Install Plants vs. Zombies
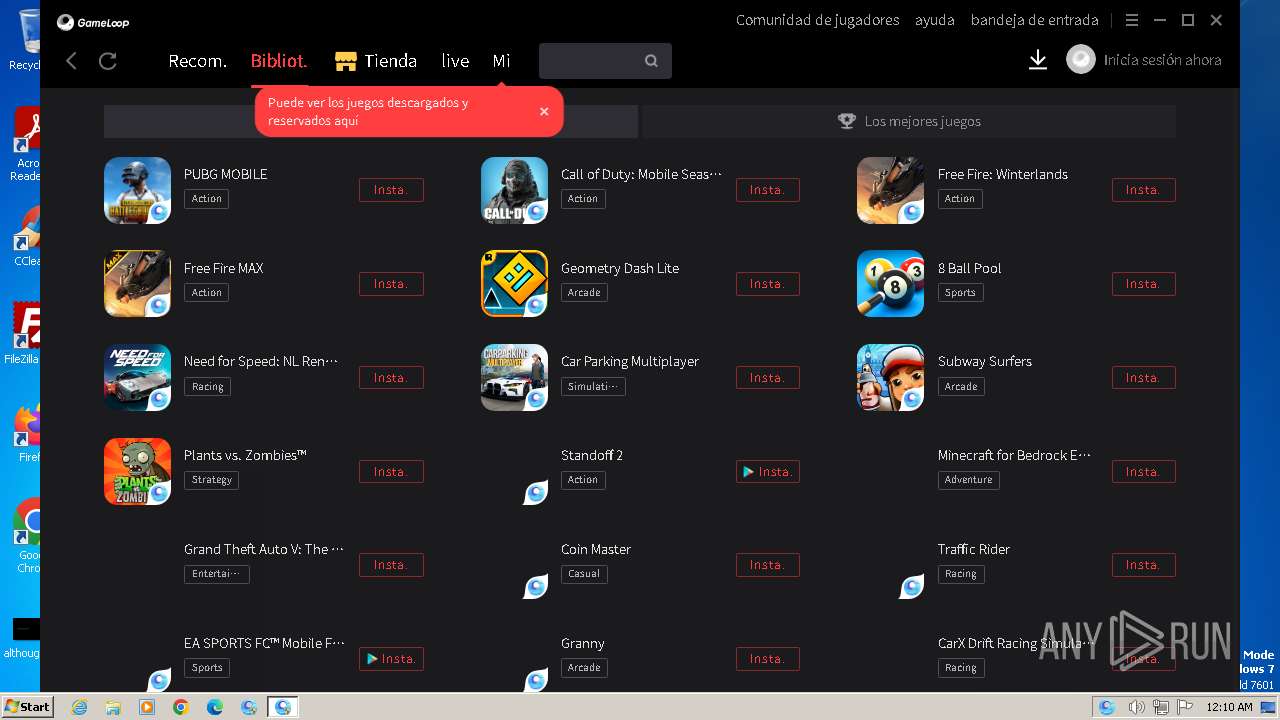Image resolution: width=1280 pixels, height=720 pixels. coord(391,472)
